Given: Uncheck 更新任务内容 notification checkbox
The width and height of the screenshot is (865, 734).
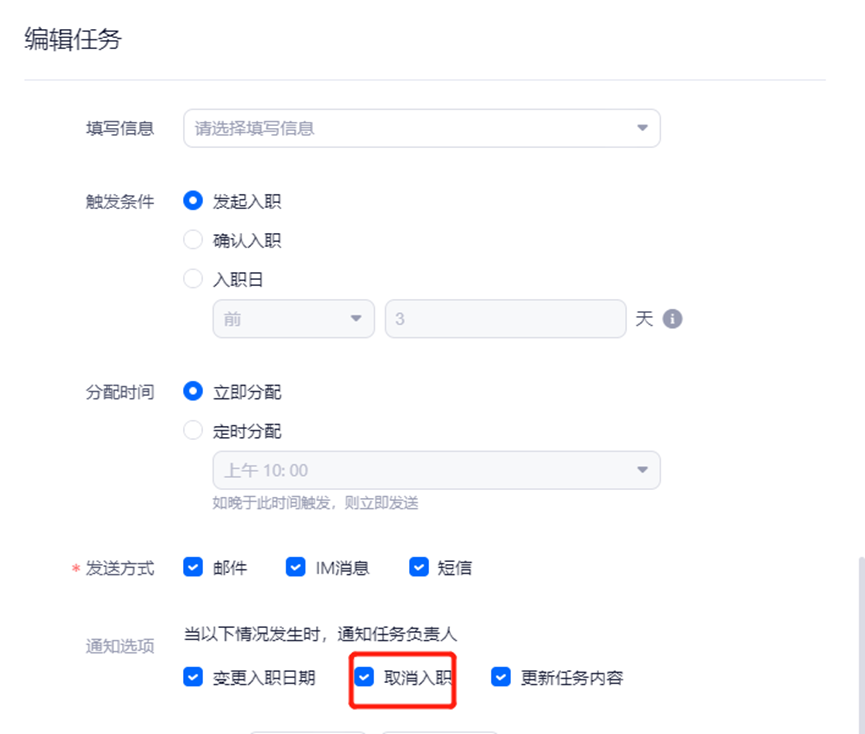Looking at the screenshot, I should (501, 677).
